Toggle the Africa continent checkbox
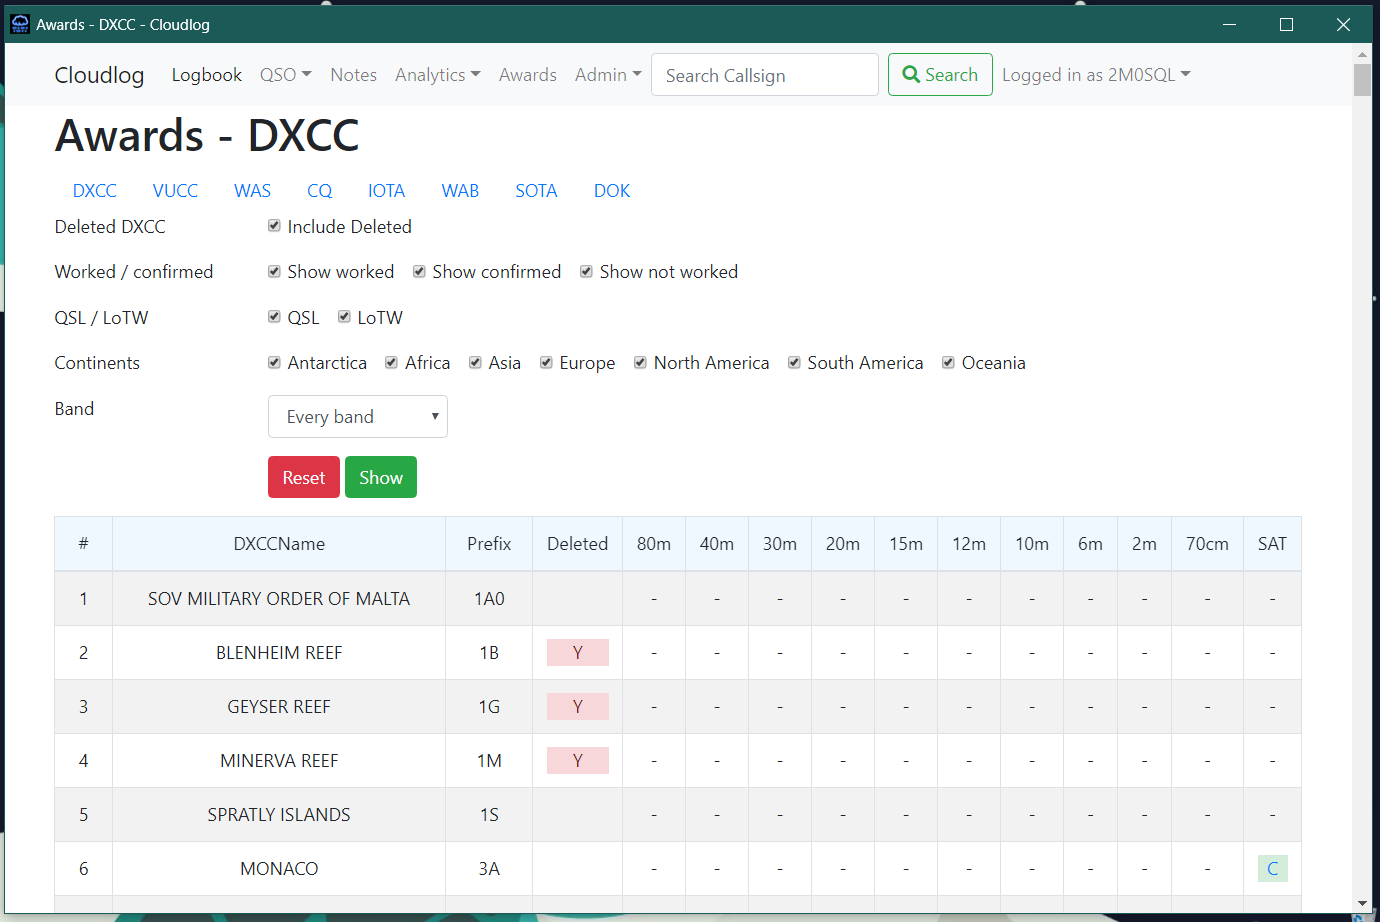This screenshot has width=1380, height=922. click(x=392, y=362)
